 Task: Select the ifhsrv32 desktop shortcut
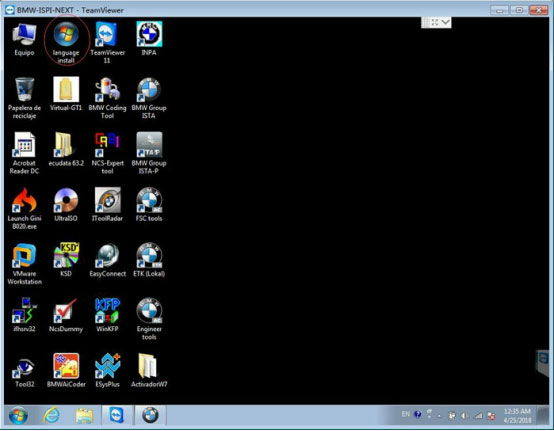tap(24, 315)
